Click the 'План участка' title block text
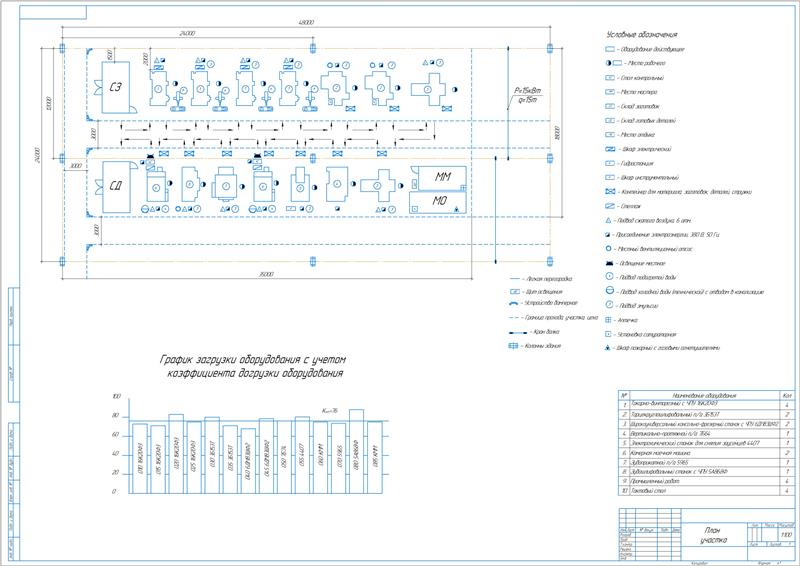Viewport: 800px width, 566px height. pos(713,535)
